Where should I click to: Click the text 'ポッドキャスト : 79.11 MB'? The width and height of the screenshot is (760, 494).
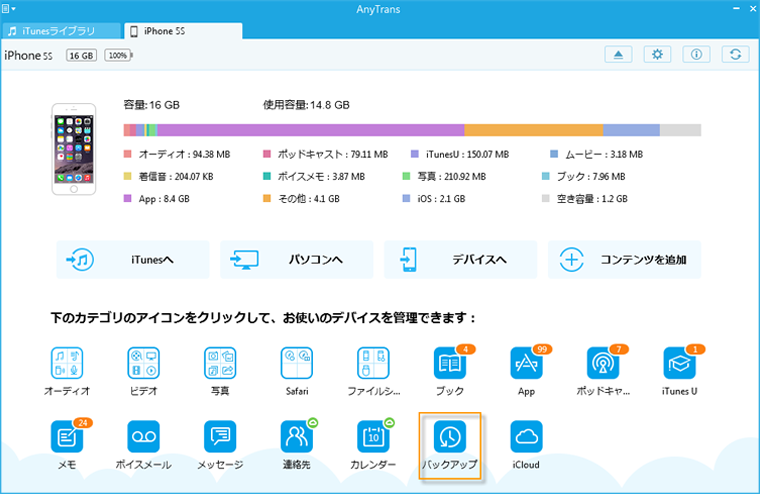[x=332, y=154]
